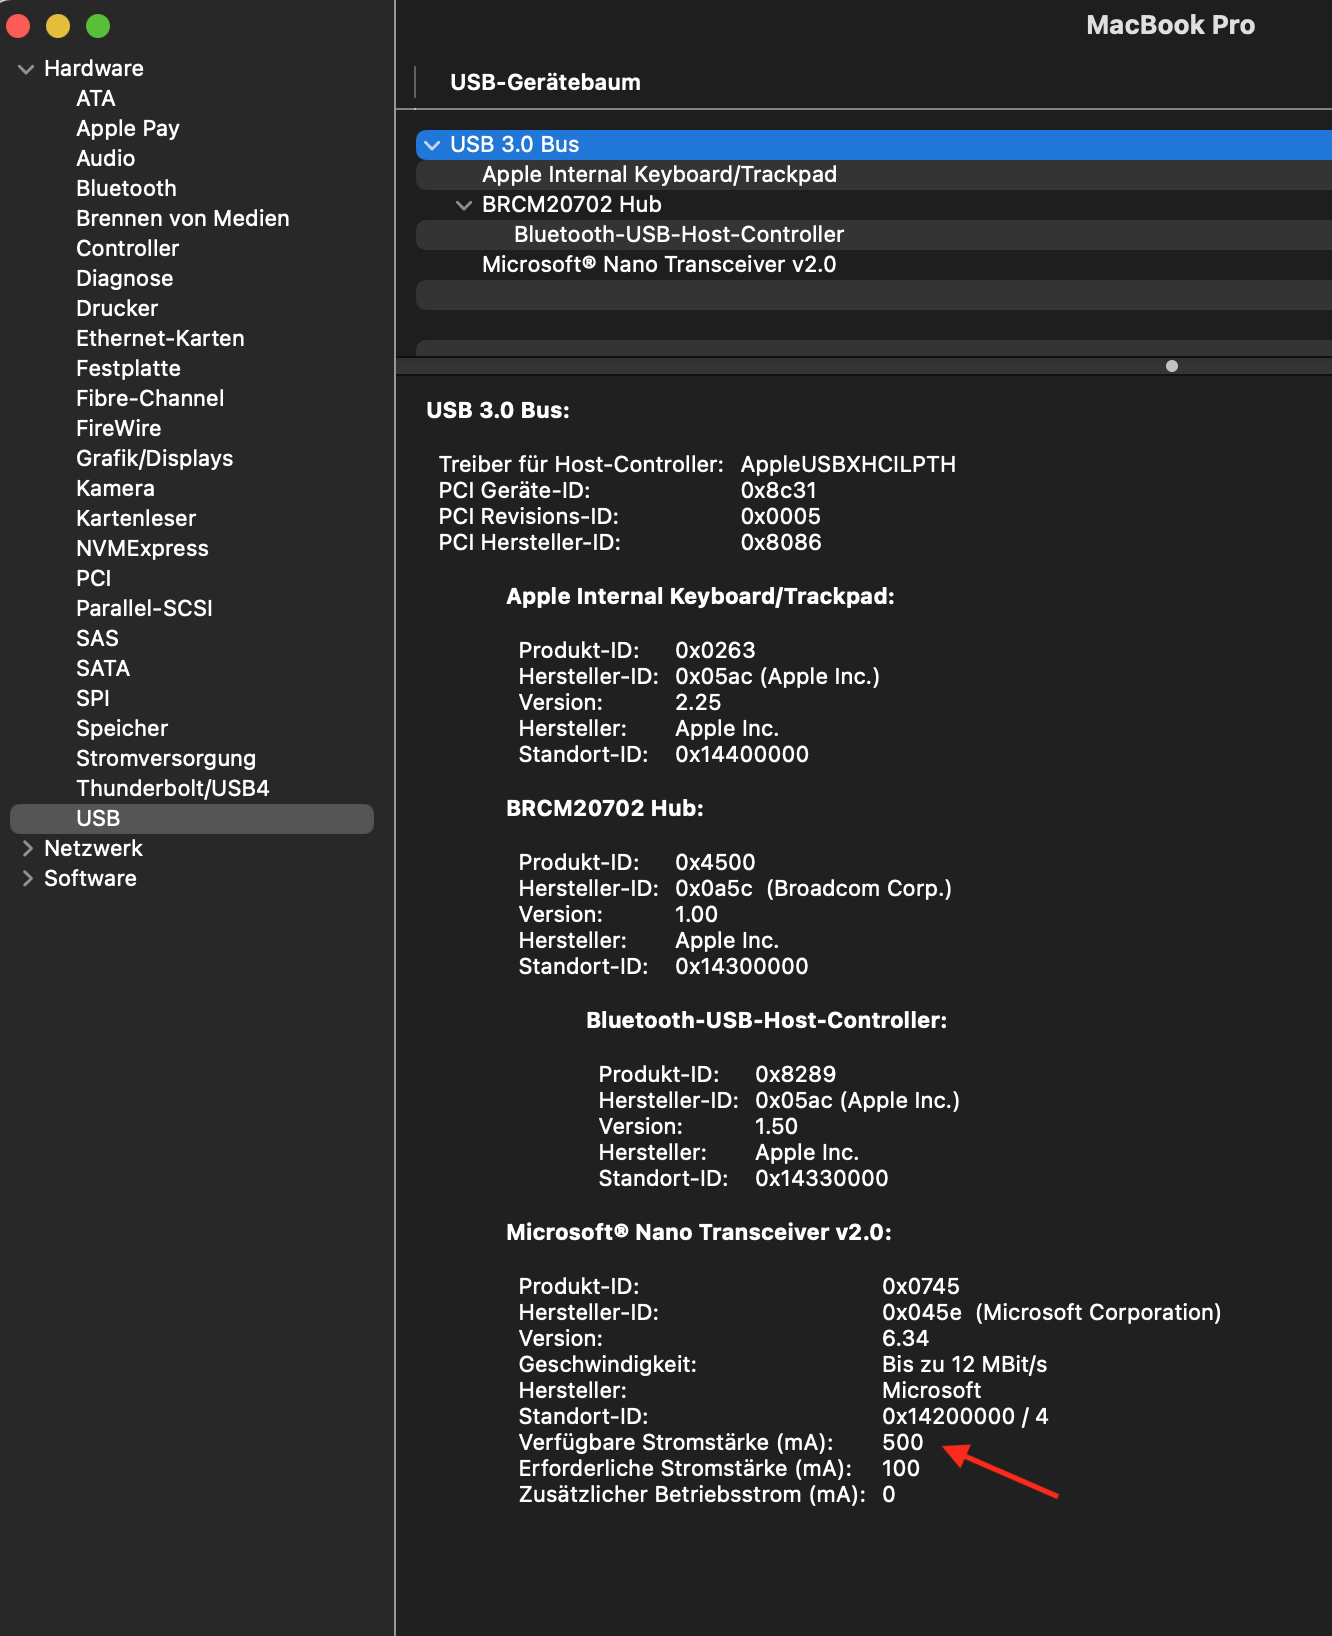Screen dimensions: 1332x1636
Task: Select Stromversorgung in the sidebar
Action: (x=166, y=759)
